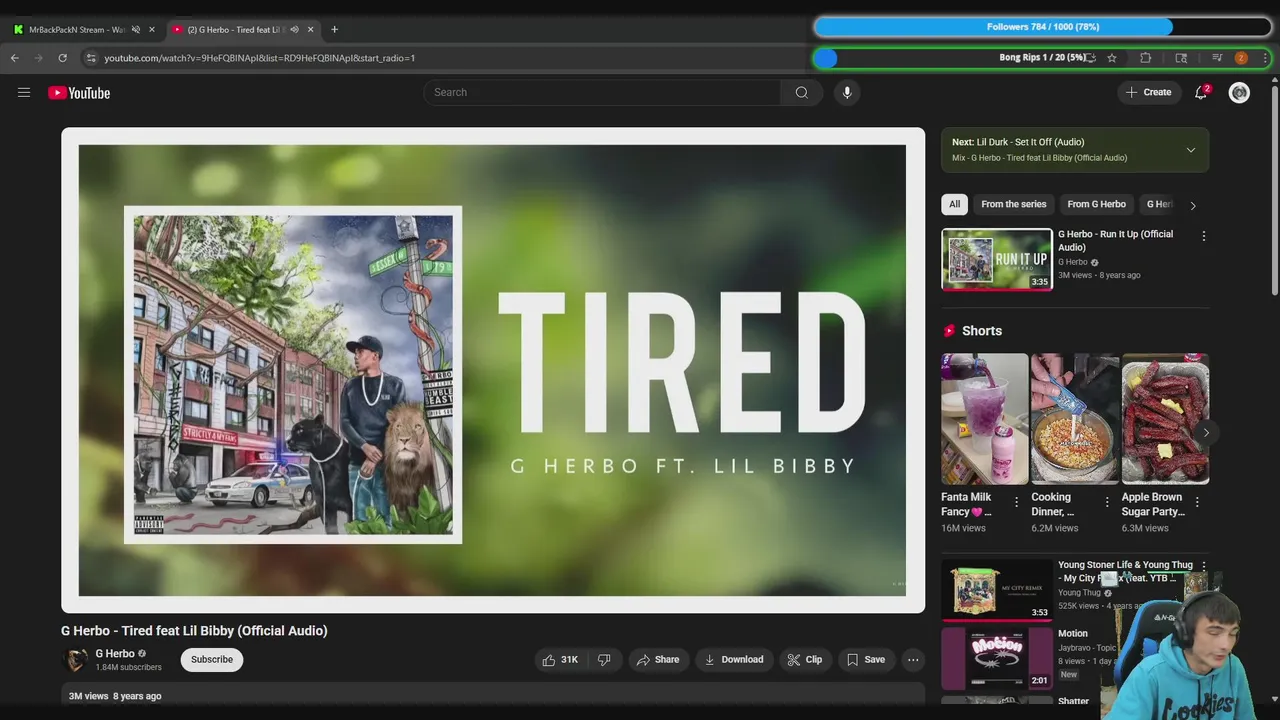Open the browser extensions puzzle icon
Viewport: 1280px width, 720px height.
[1146, 58]
